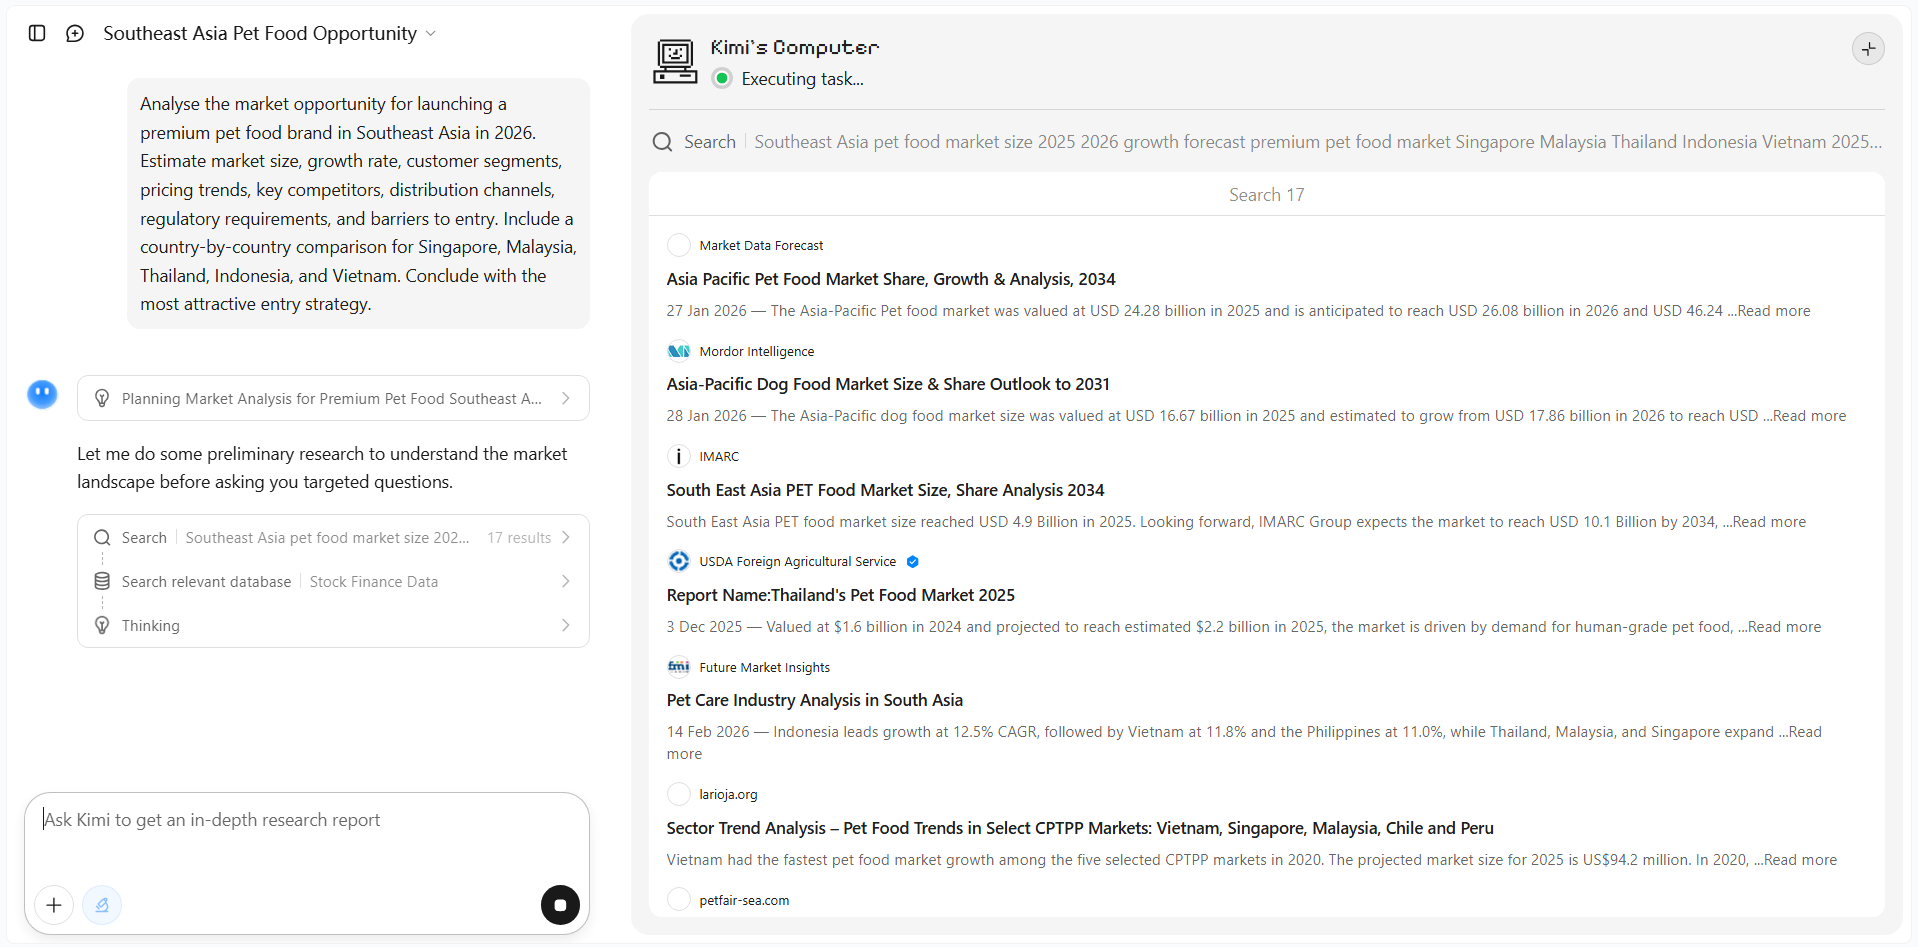Open the Southeast Asia Pet Food Opportunity title dropdown
The height and width of the screenshot is (947, 1918).
(x=270, y=33)
